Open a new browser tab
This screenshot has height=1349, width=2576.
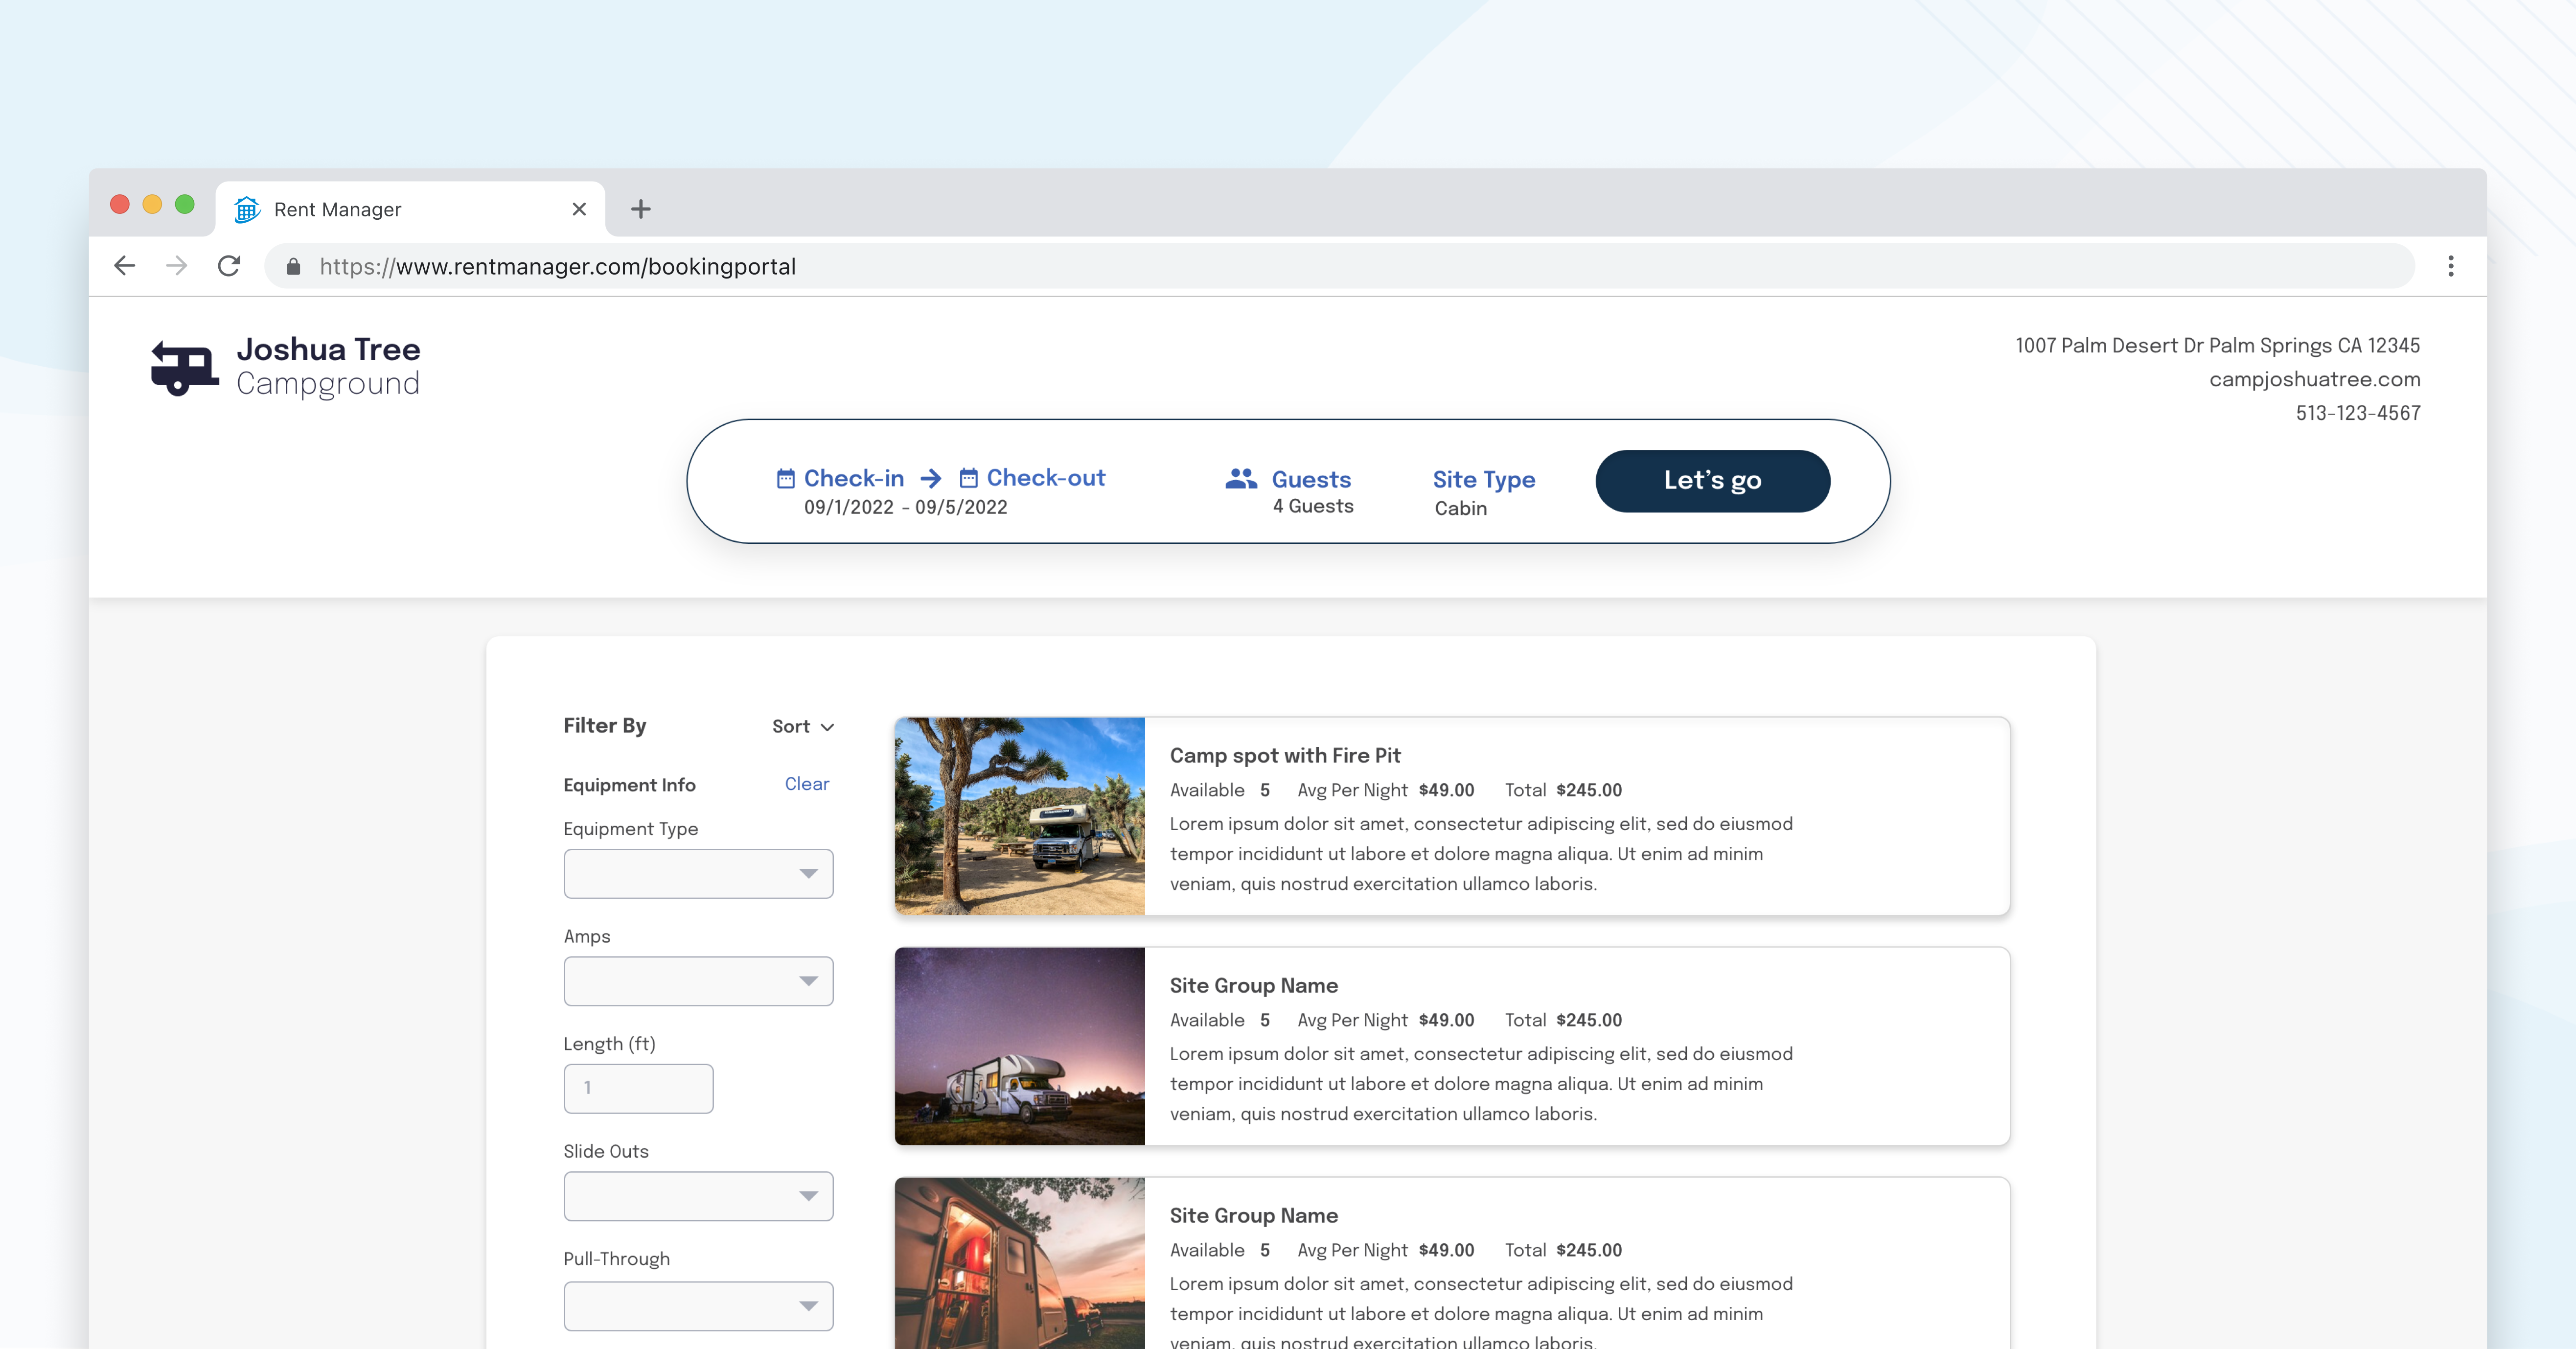641,209
